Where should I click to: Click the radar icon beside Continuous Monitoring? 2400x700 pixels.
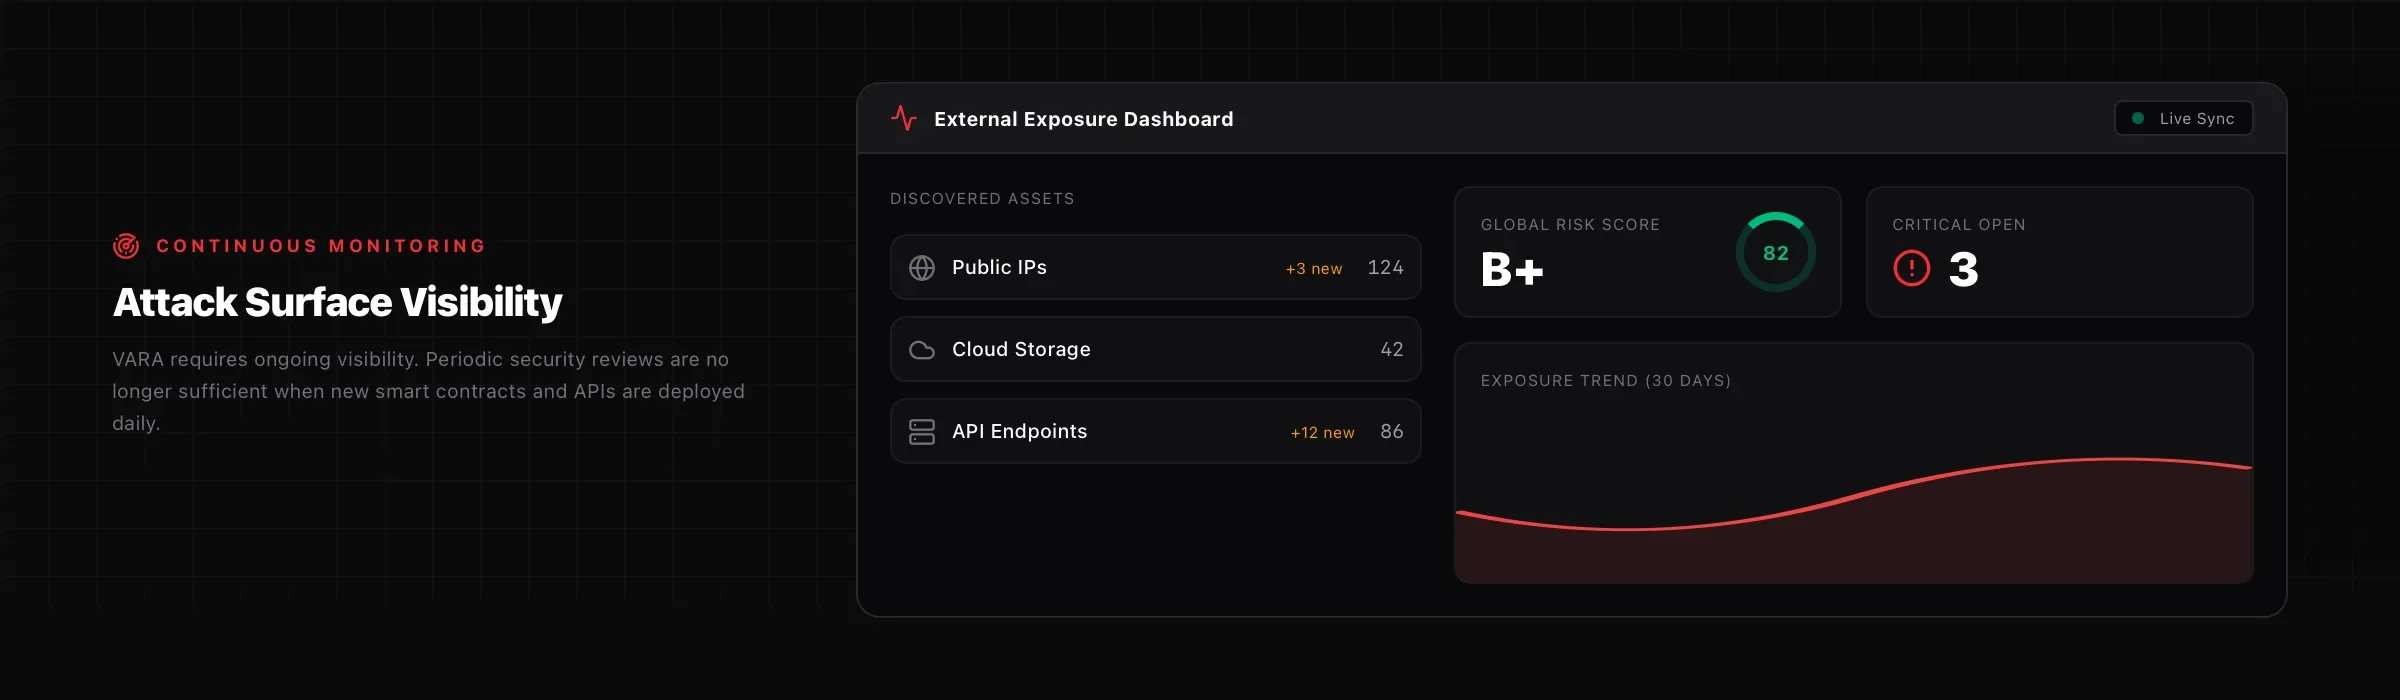click(126, 246)
